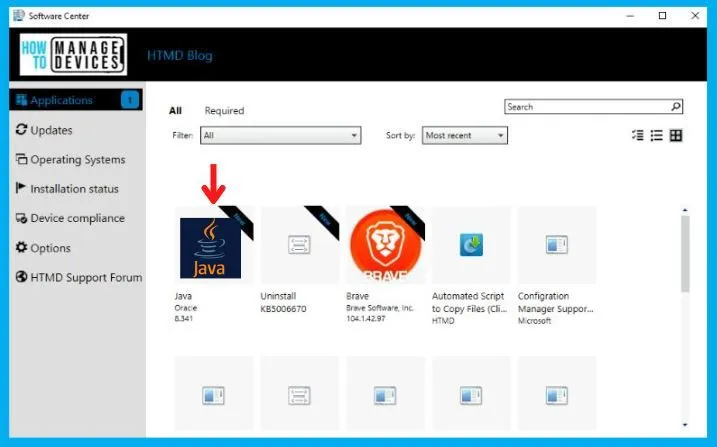This screenshot has width=717, height=447.
Task: Select the second tile in the second row
Action: coord(299,395)
